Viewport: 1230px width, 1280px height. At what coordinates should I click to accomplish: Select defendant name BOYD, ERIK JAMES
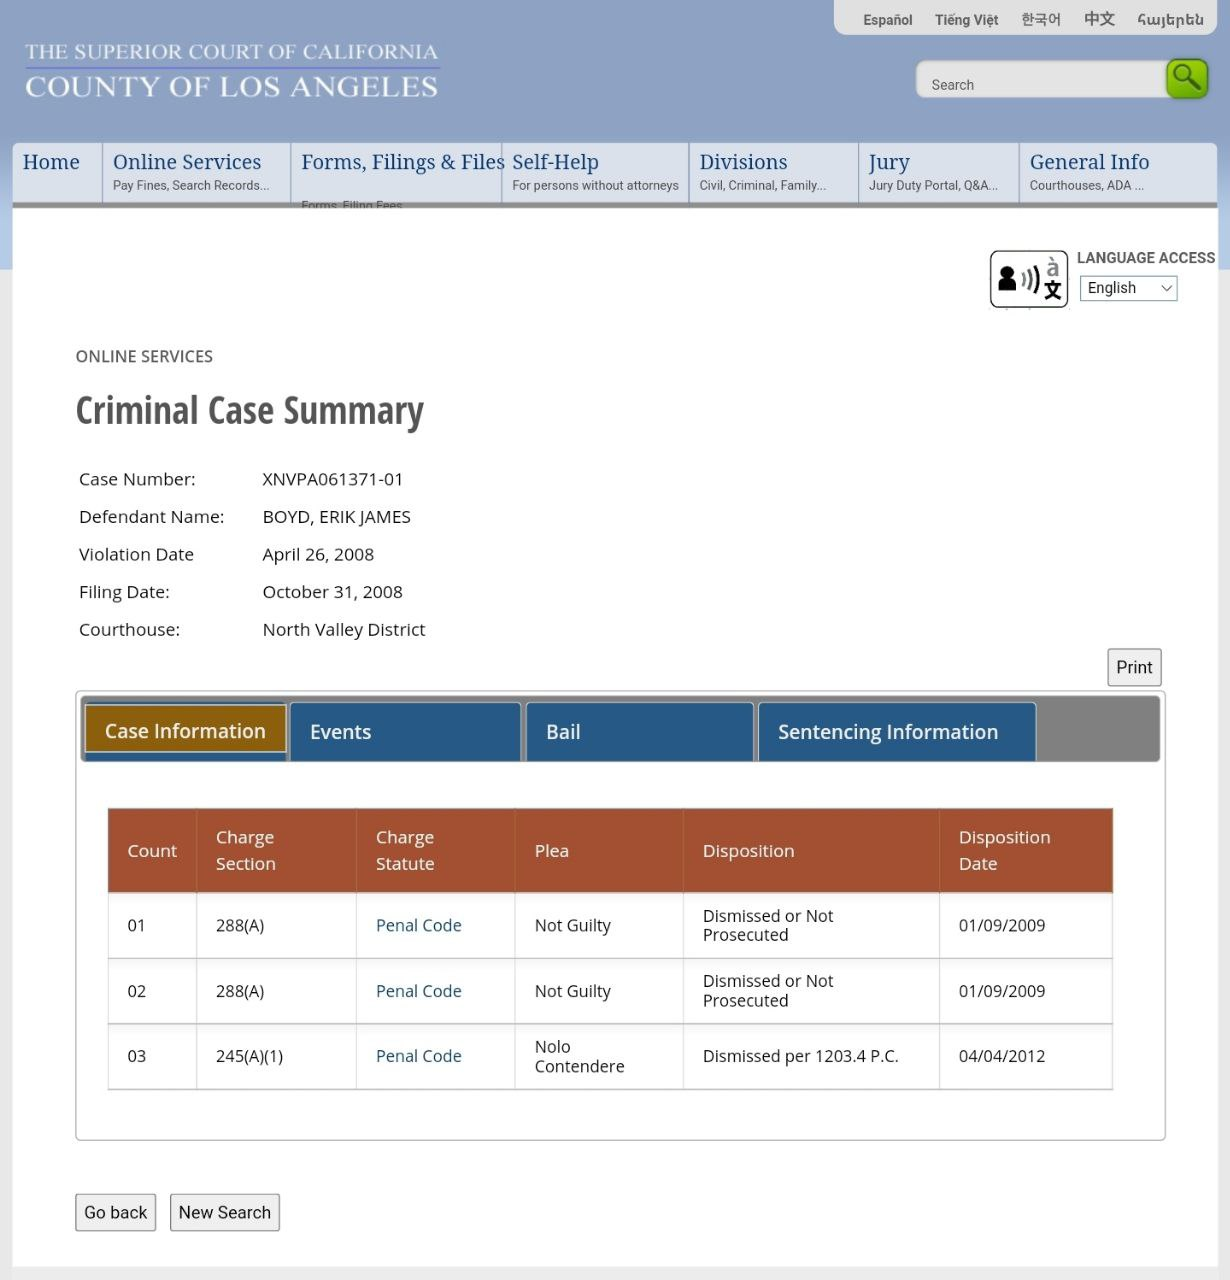(x=337, y=517)
